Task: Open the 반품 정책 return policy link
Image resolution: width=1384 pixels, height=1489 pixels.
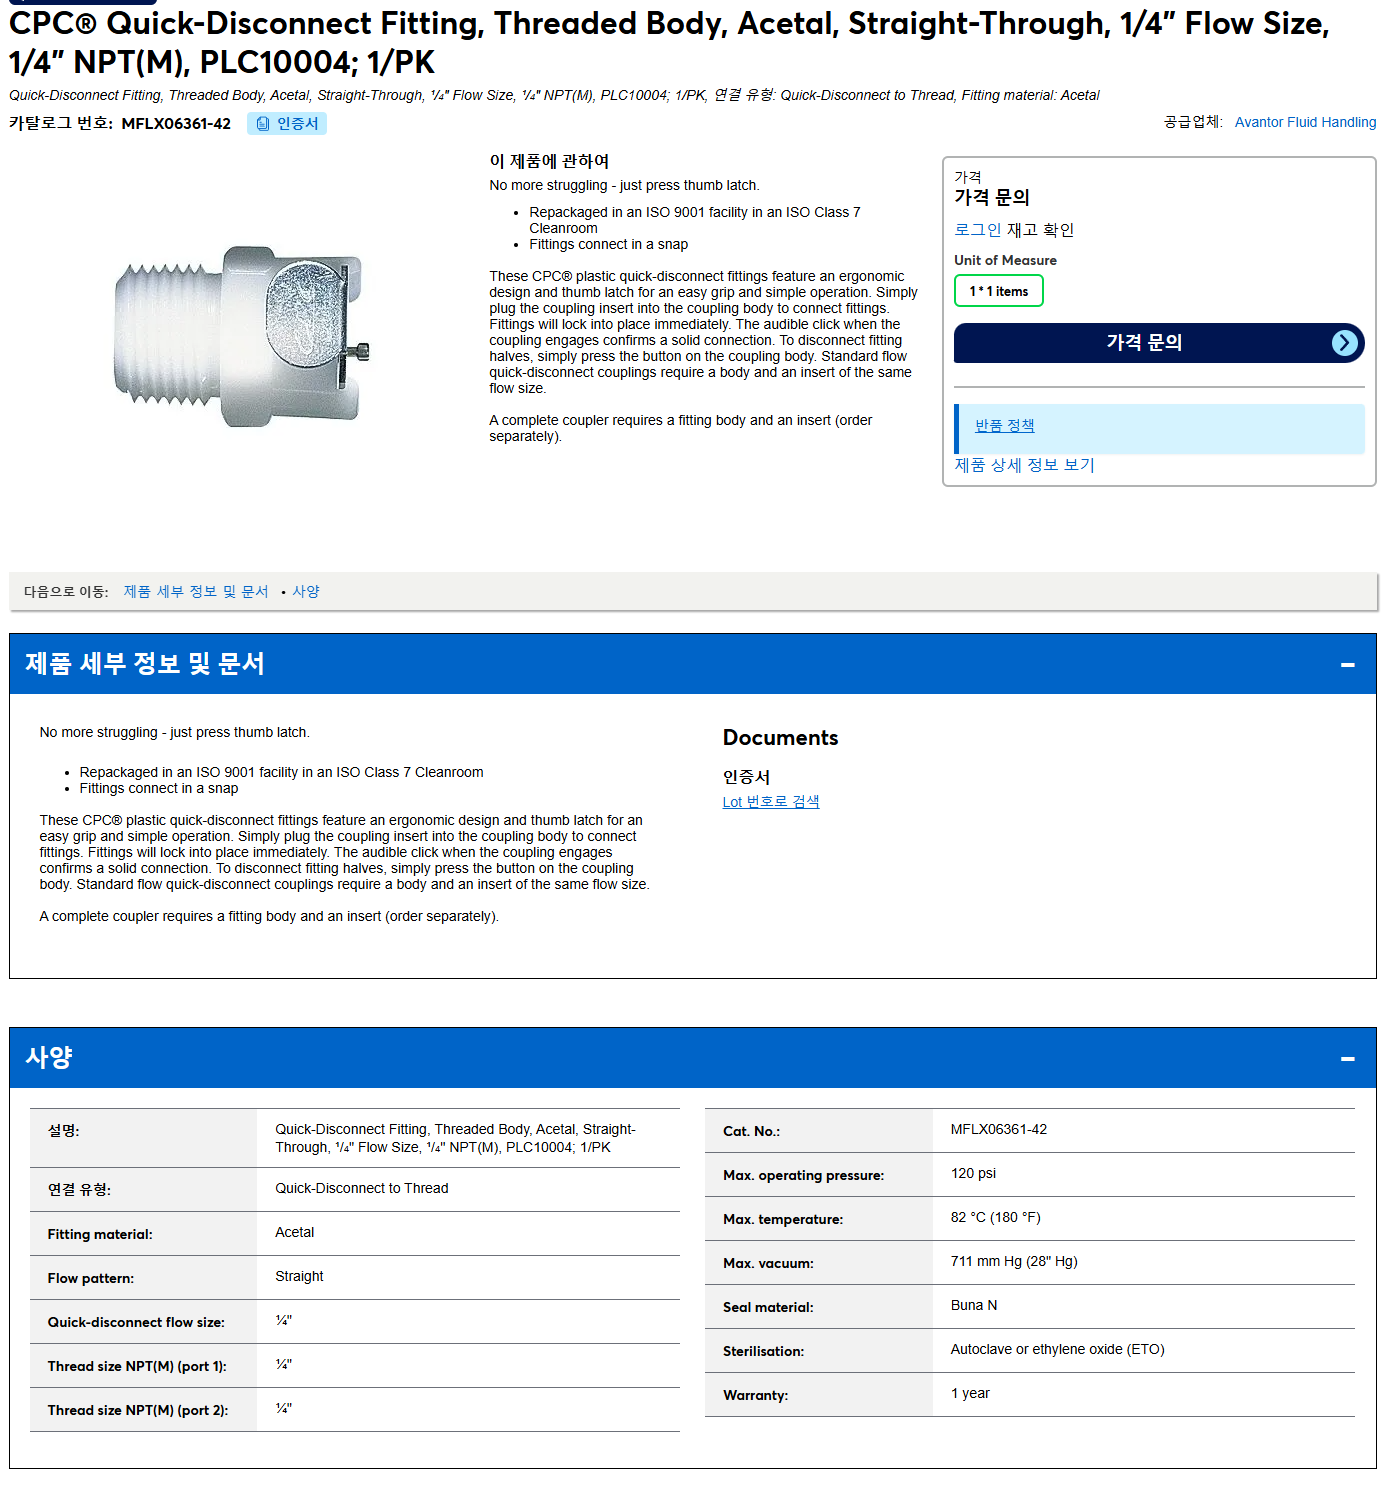Action: point(1004,425)
